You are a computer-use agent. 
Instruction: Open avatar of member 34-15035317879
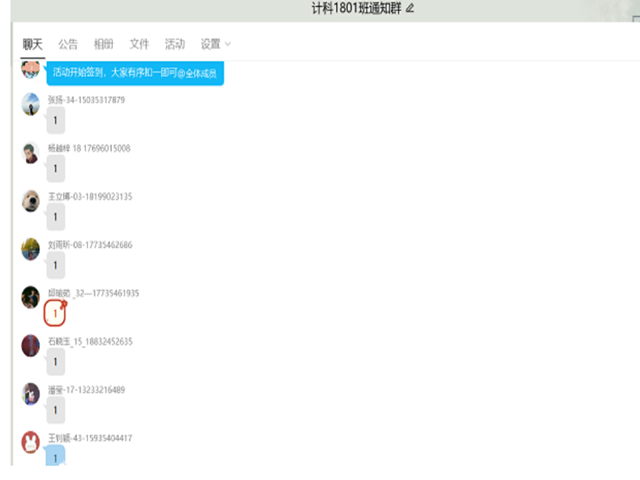coord(31,104)
